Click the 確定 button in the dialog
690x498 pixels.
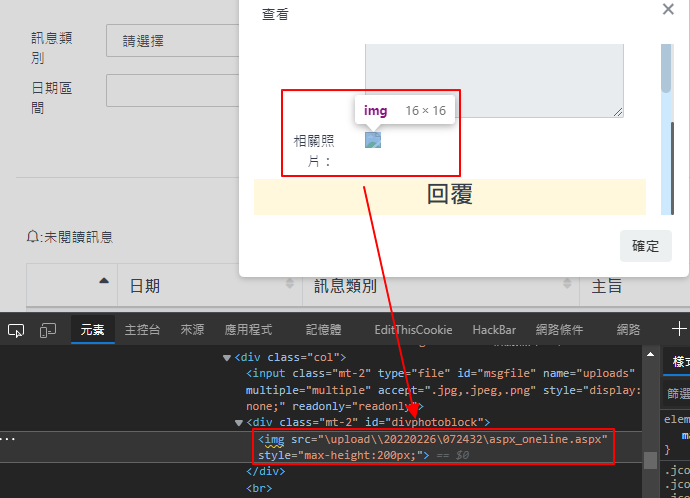[x=646, y=246]
